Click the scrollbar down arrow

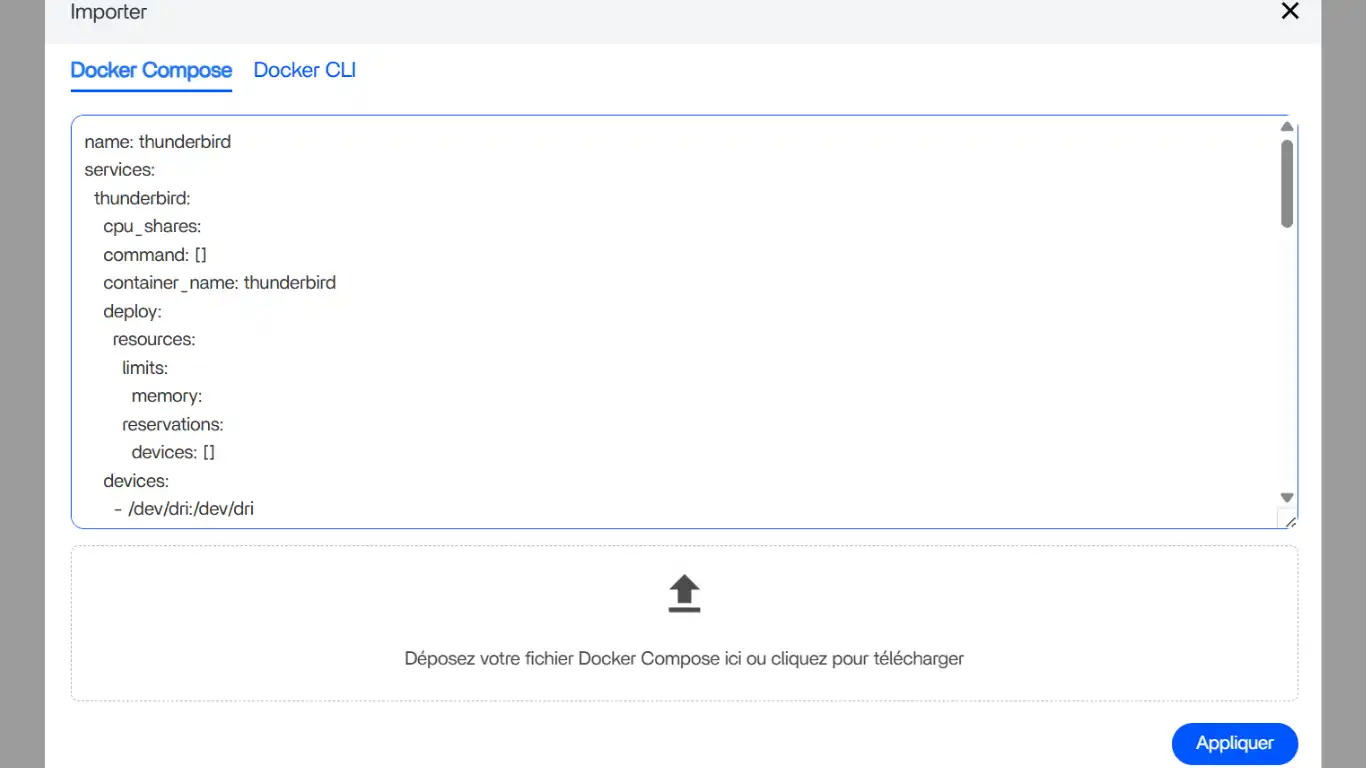click(1287, 497)
